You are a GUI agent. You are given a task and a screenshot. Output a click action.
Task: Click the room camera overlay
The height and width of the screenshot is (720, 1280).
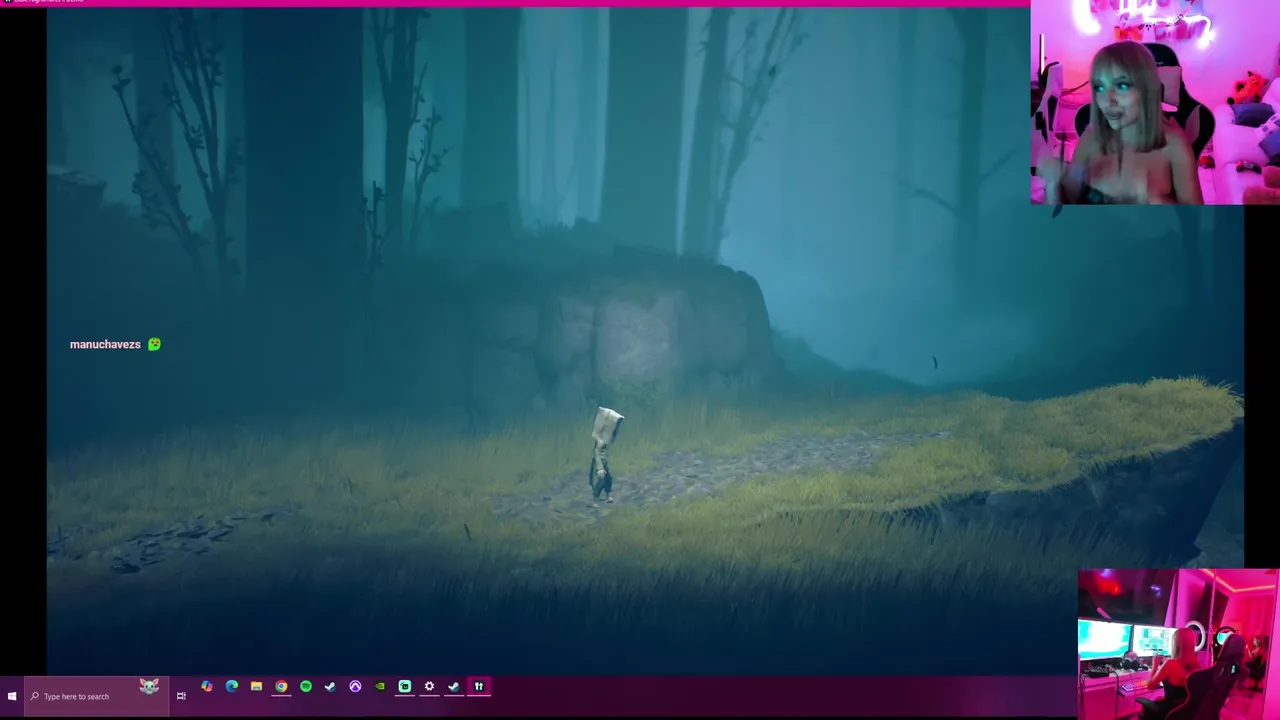pos(1179,644)
